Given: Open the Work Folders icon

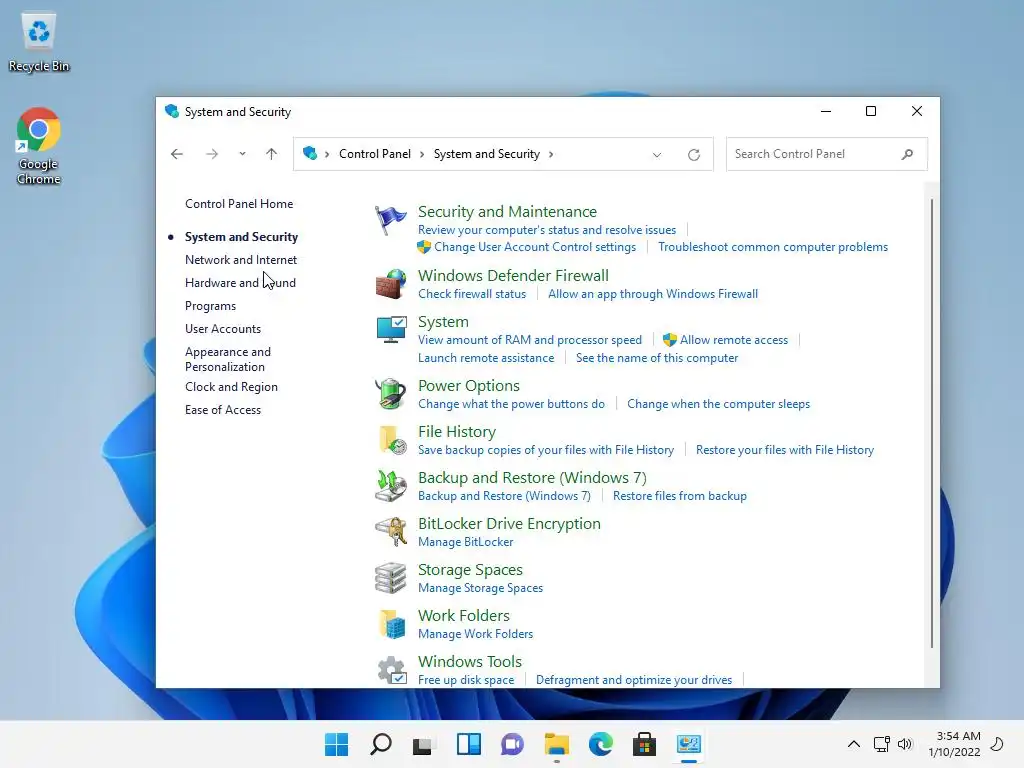Looking at the screenshot, I should [x=391, y=624].
